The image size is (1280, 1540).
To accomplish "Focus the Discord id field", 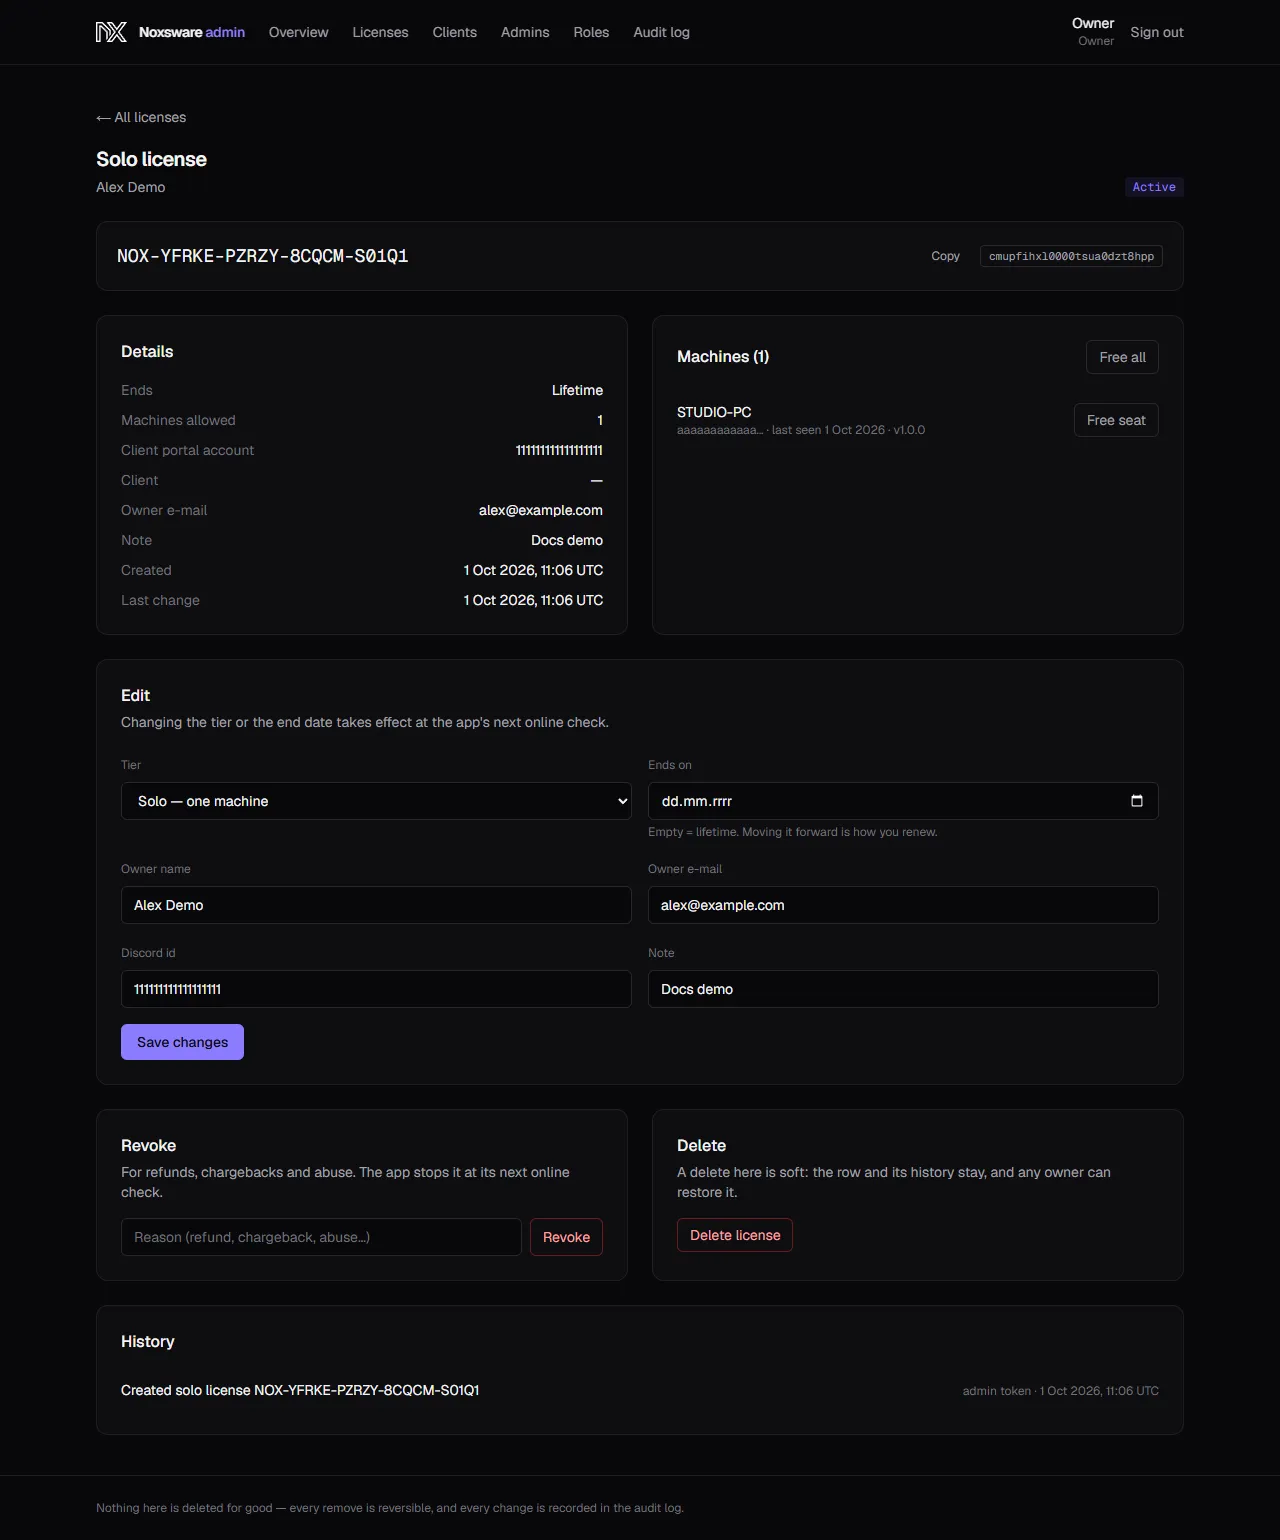I will 376,989.
